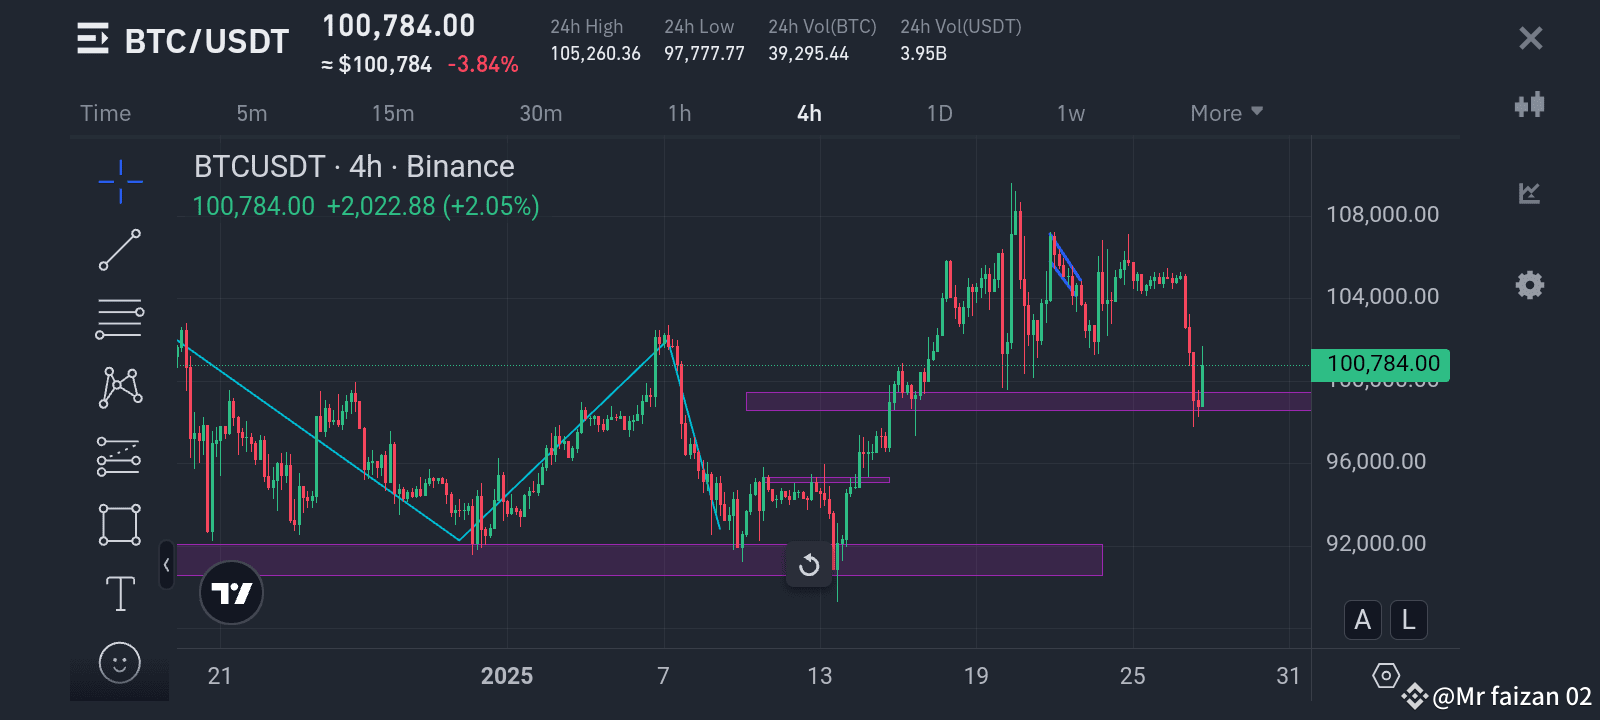This screenshot has height=720, width=1600.
Task: Click the 24h Vol(USDT) value 3.95B
Action: pos(923,54)
